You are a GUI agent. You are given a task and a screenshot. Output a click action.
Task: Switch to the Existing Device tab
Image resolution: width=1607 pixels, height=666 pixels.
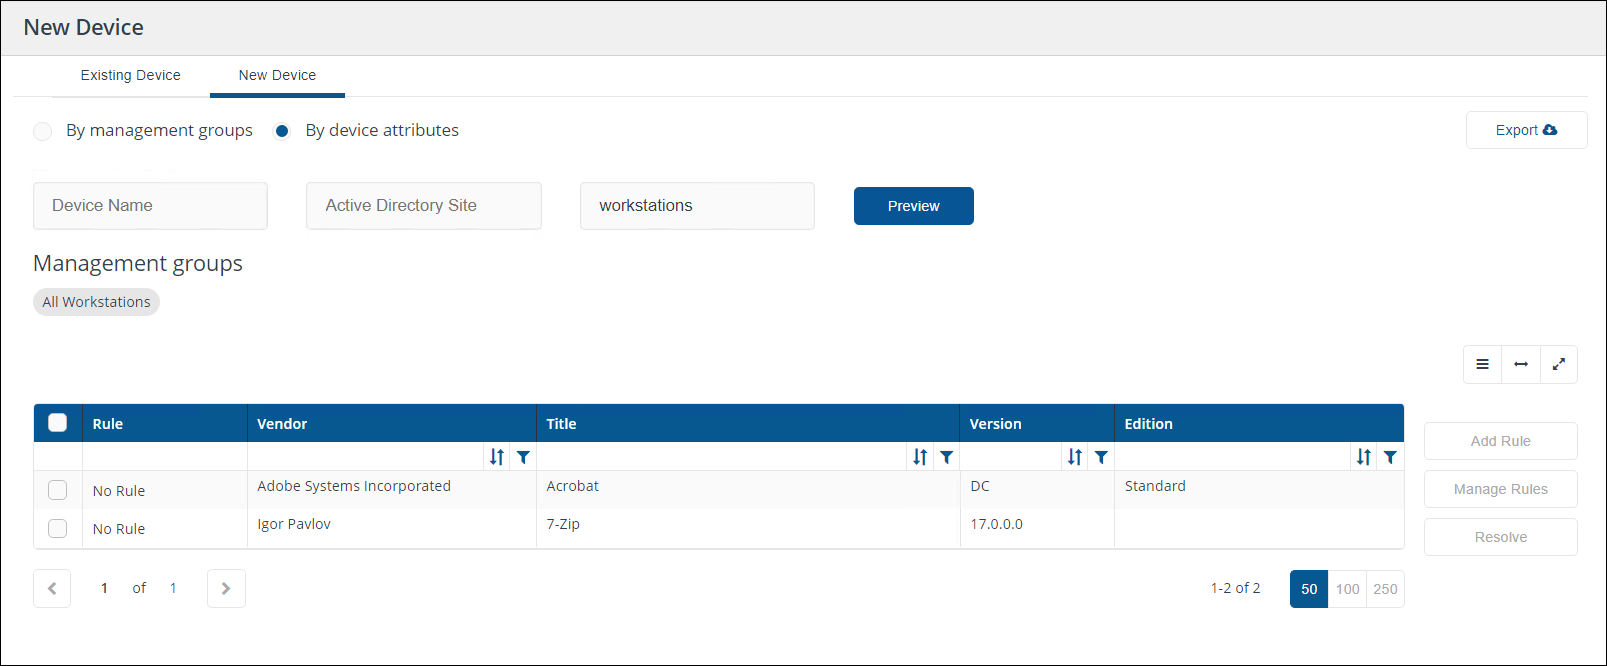point(130,75)
